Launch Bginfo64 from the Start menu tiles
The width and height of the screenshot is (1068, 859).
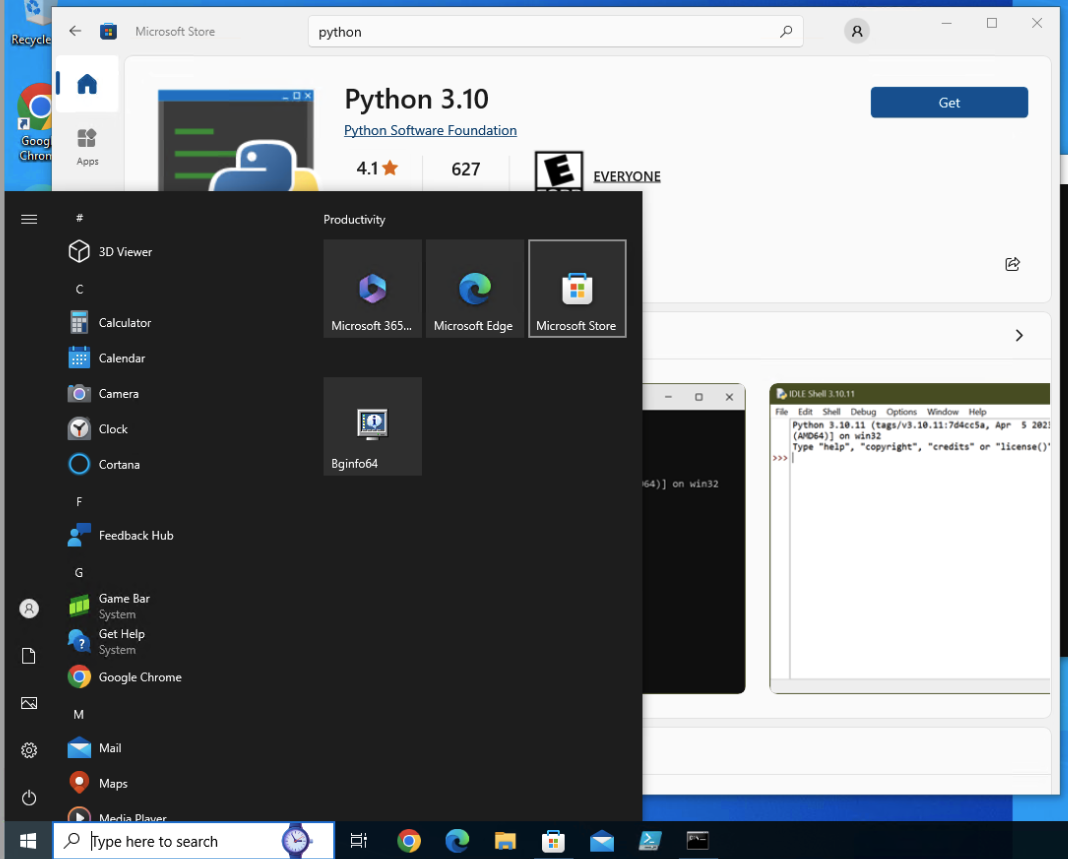(372, 425)
